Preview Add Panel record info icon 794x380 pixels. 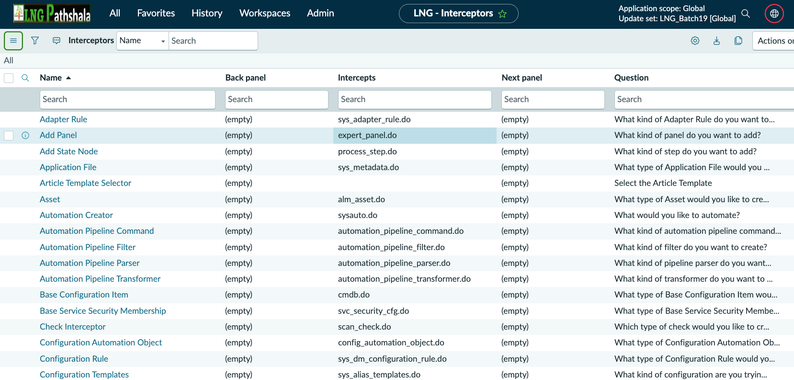25,135
